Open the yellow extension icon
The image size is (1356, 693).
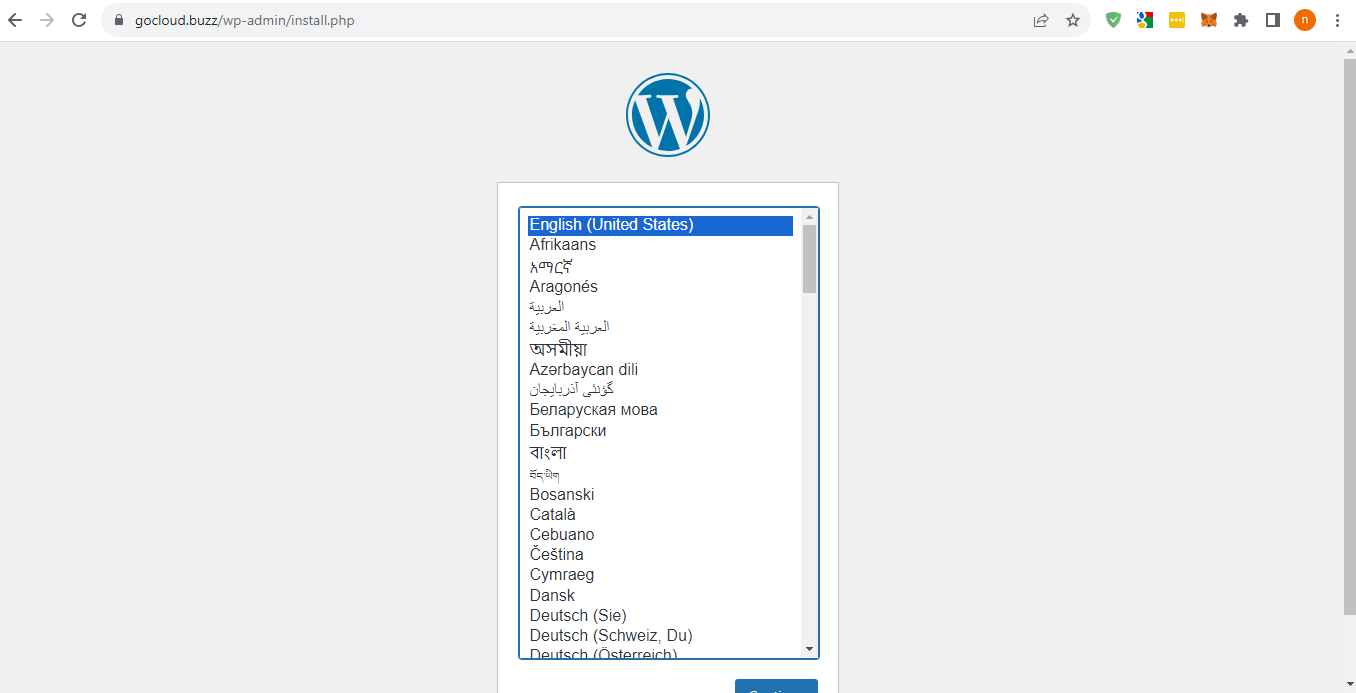[1177, 20]
